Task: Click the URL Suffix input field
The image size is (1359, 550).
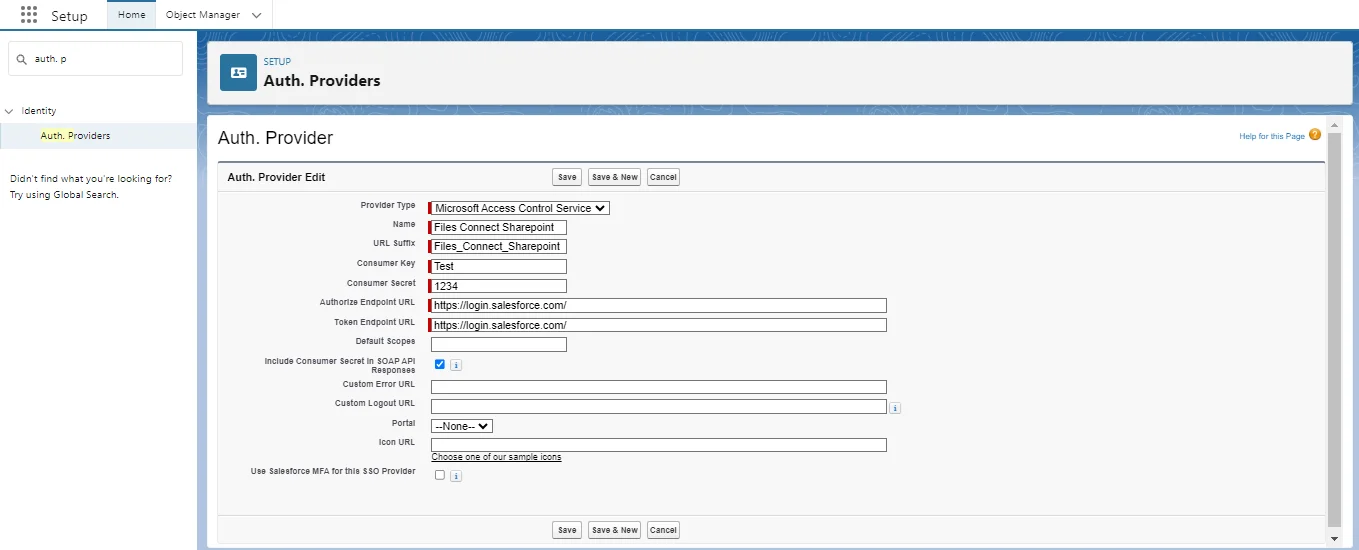Action: point(498,246)
